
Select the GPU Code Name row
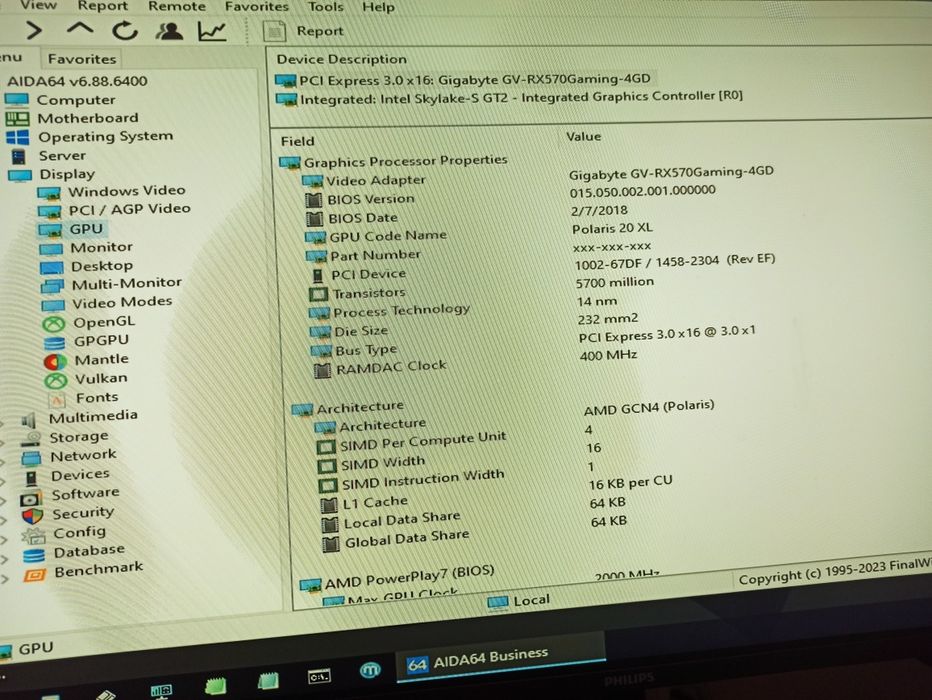pyautogui.click(x=479, y=233)
